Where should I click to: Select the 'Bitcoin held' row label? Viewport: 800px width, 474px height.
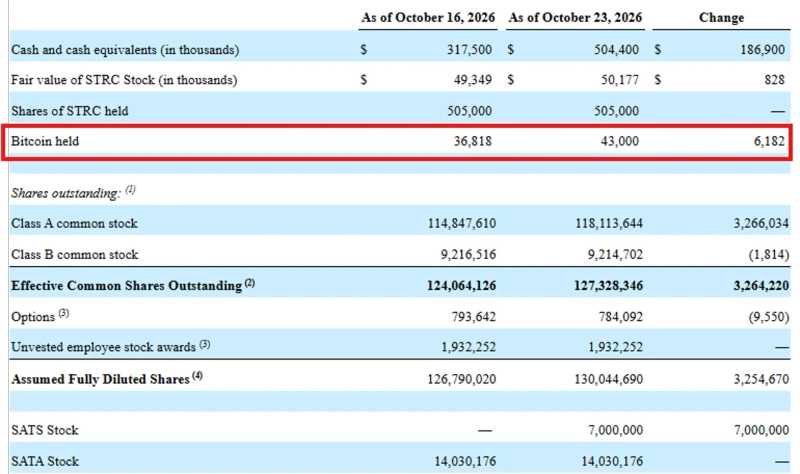point(45,141)
